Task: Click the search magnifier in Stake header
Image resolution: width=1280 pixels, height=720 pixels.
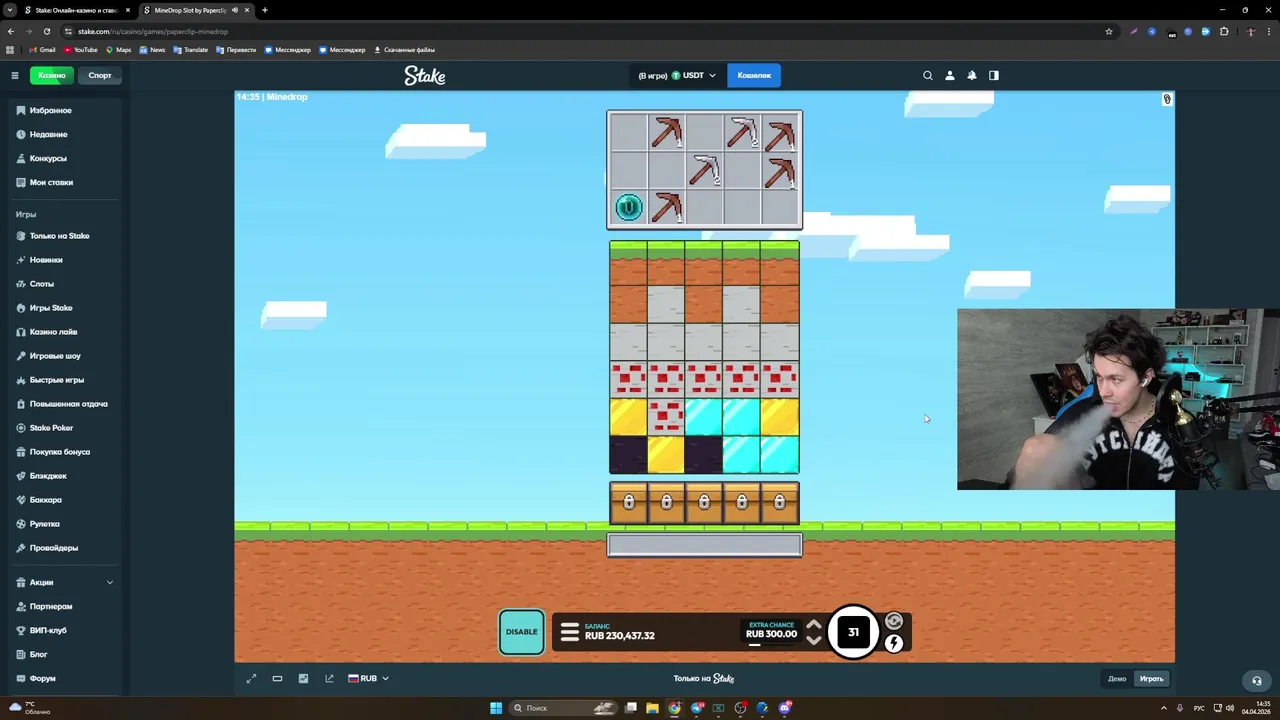Action: [x=928, y=75]
